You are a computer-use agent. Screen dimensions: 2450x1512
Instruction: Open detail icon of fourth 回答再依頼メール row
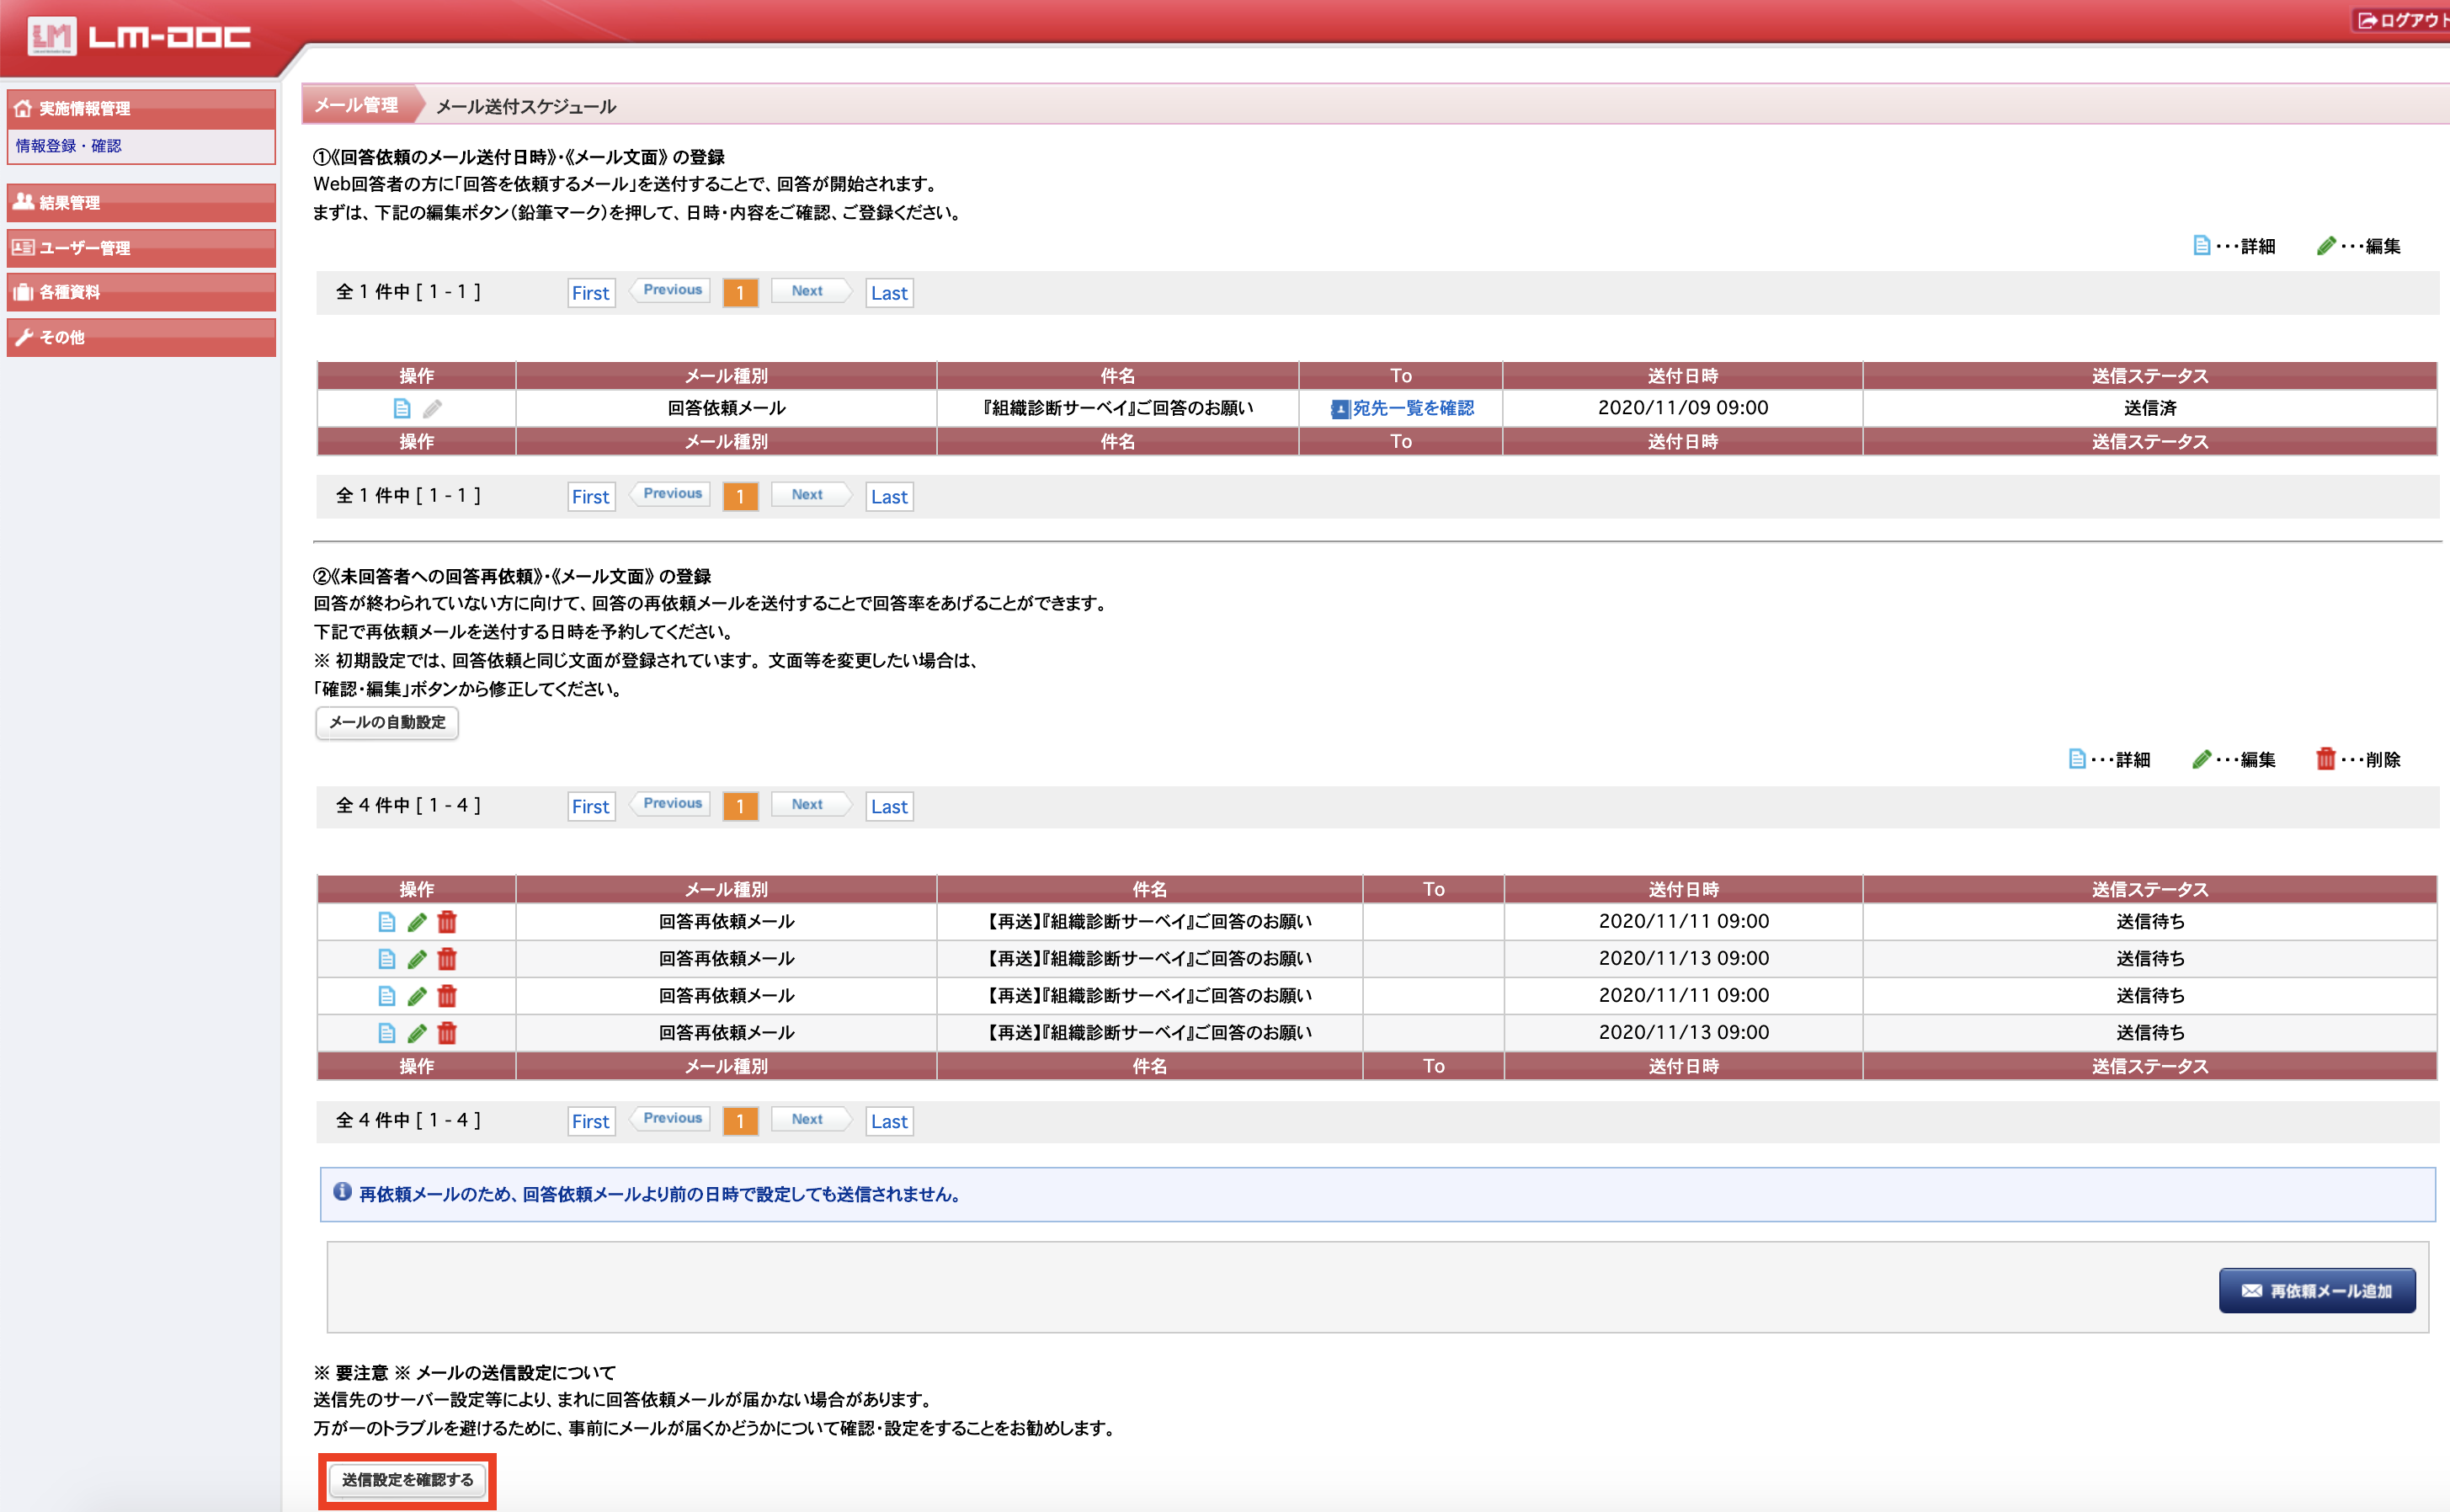(387, 1033)
